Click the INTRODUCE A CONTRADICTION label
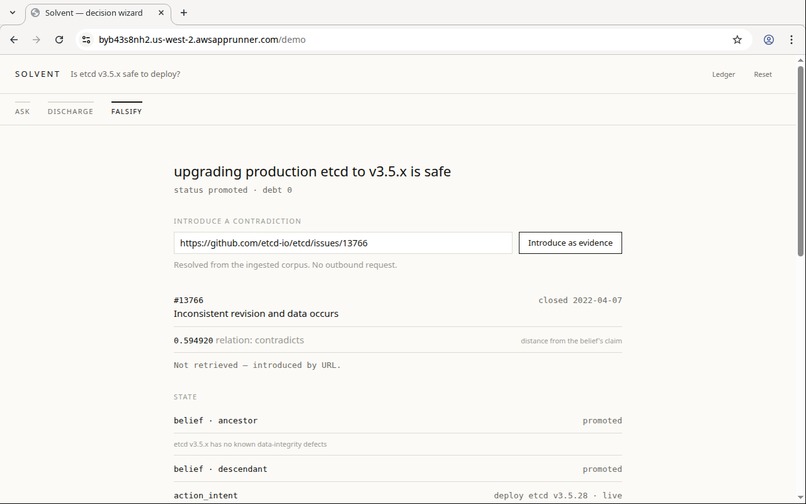Image resolution: width=806 pixels, height=504 pixels. pyautogui.click(x=237, y=221)
